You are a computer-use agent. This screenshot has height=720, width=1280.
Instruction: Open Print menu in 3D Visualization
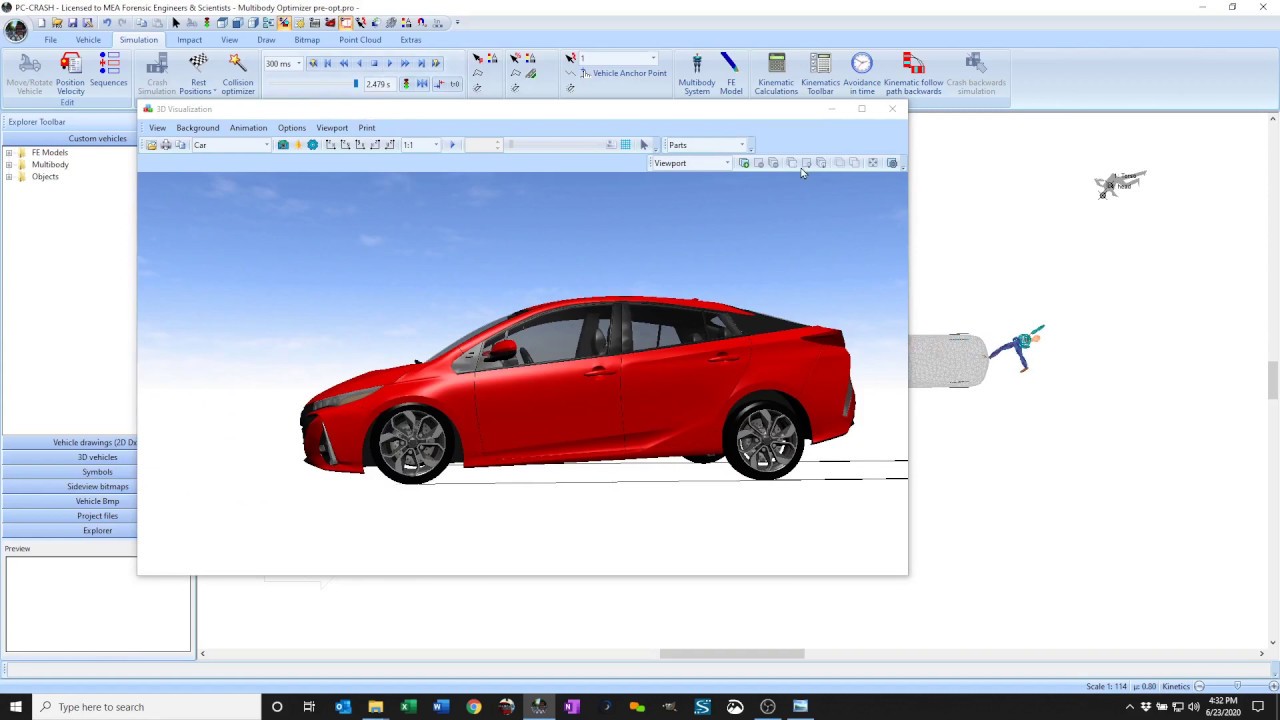tap(367, 128)
